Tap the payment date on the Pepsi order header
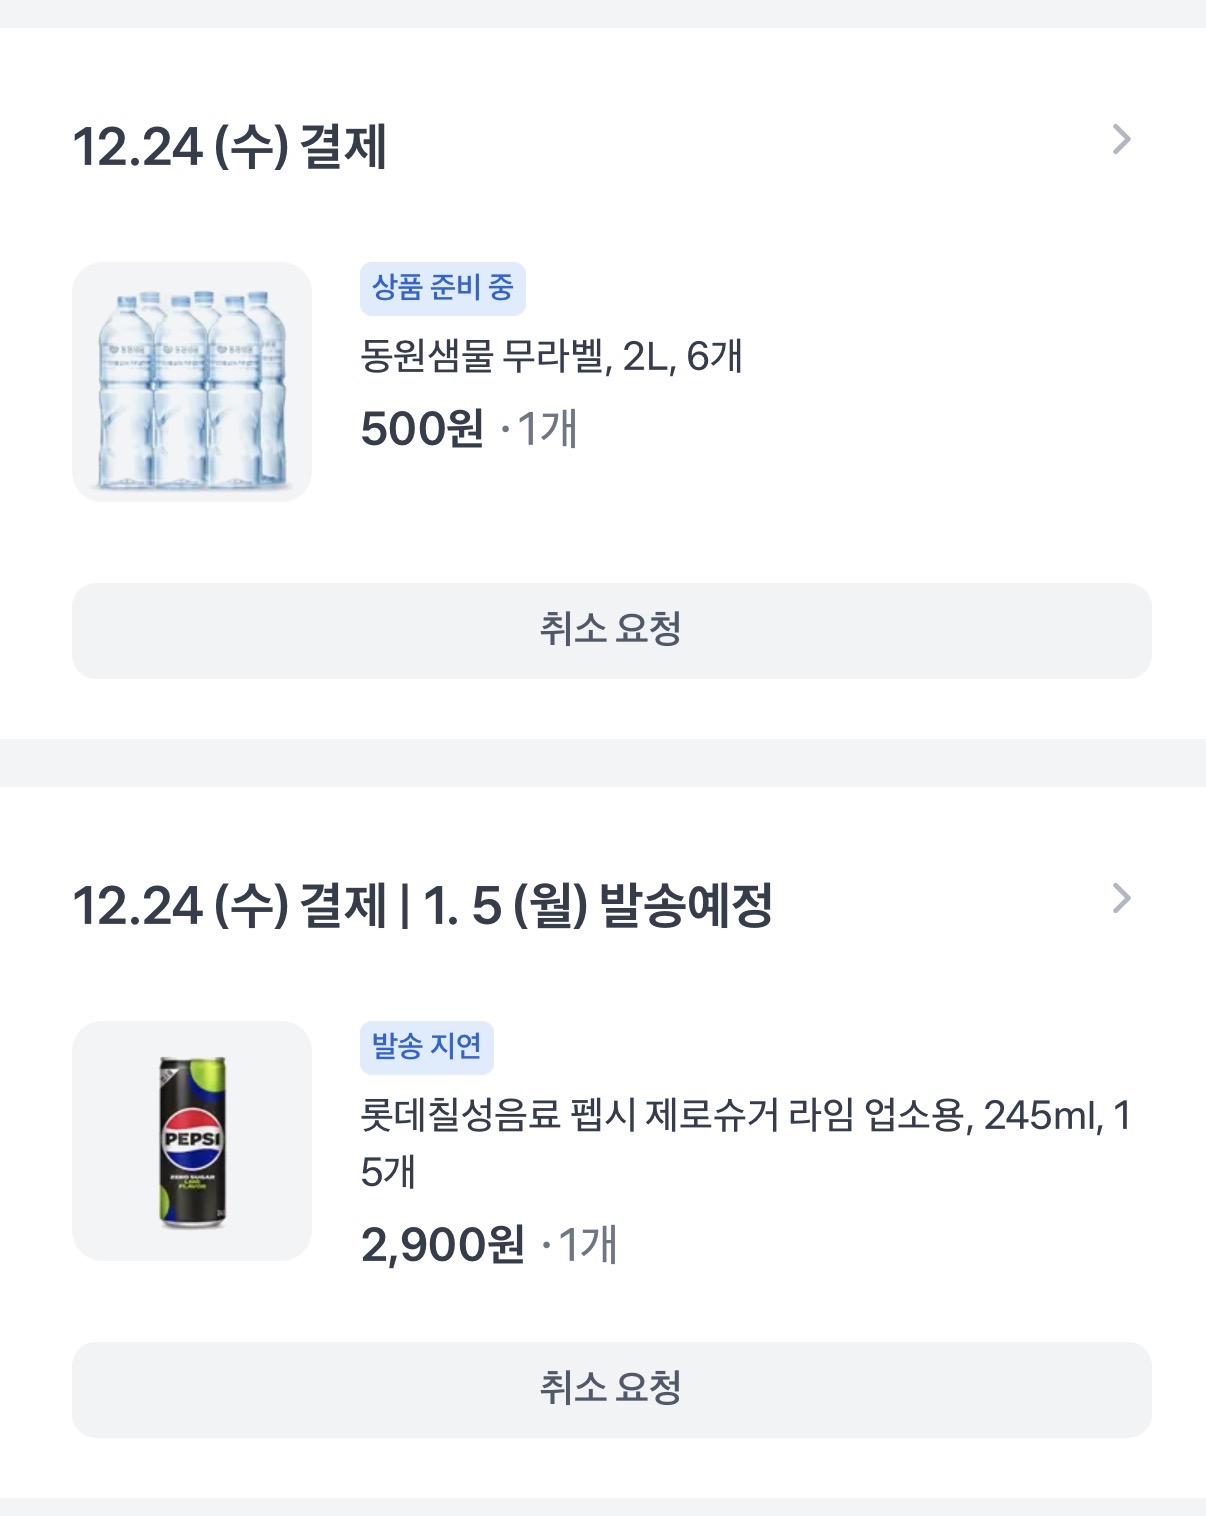The height and width of the screenshot is (1516, 1206). point(230,906)
